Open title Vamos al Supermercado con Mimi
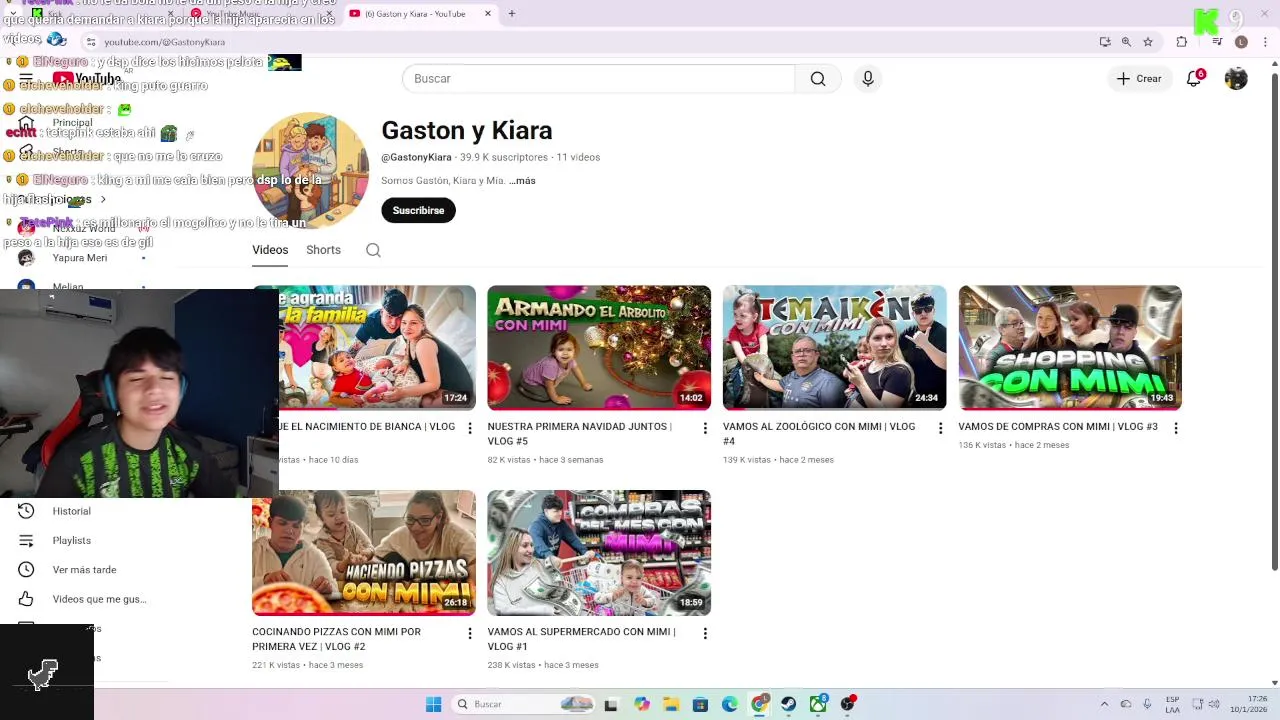Image resolution: width=1280 pixels, height=720 pixels. tap(583, 638)
